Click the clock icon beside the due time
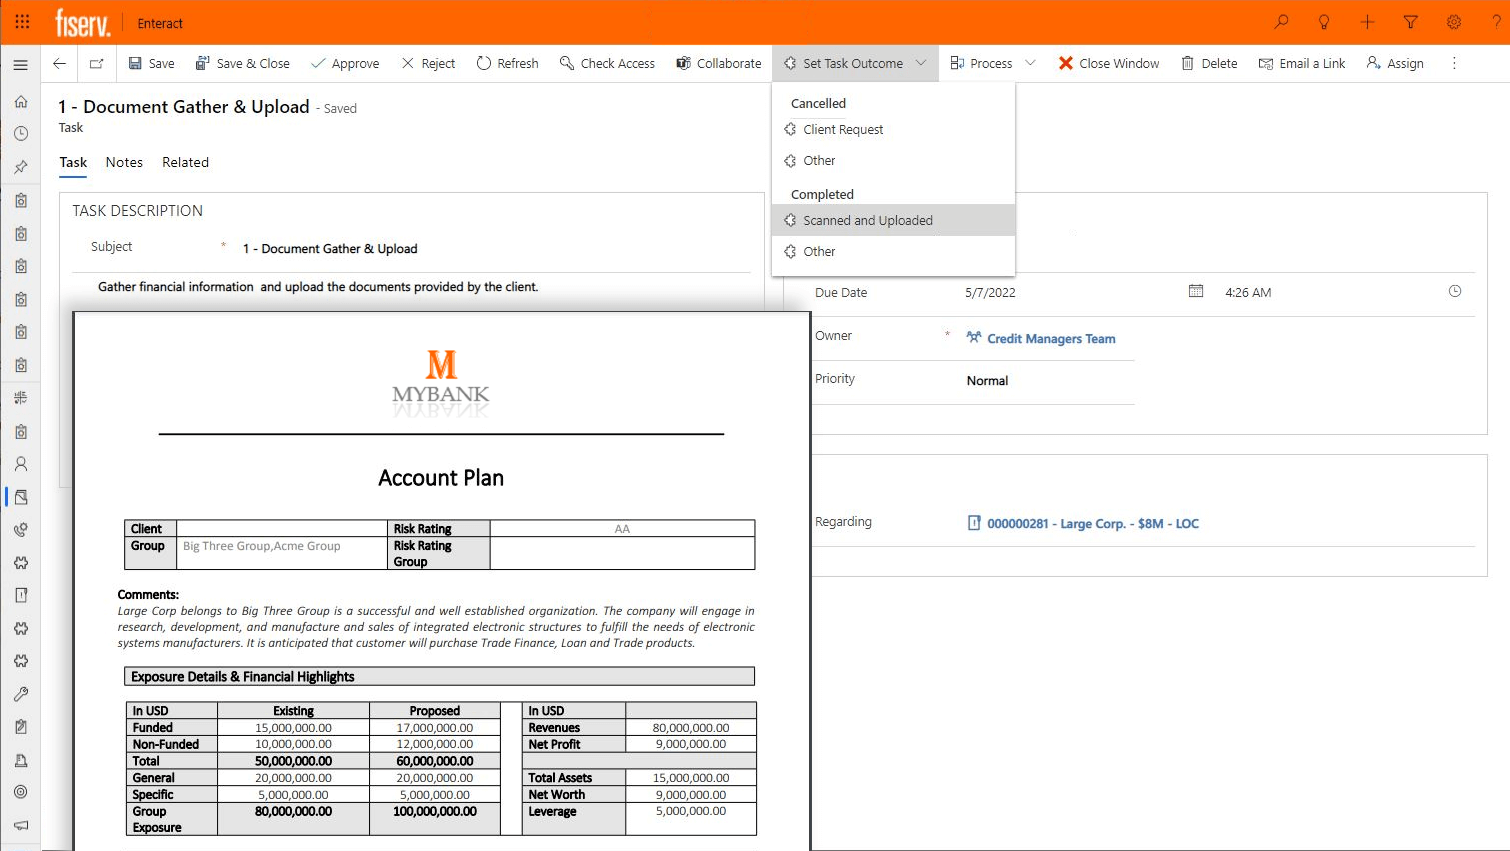 (1455, 291)
